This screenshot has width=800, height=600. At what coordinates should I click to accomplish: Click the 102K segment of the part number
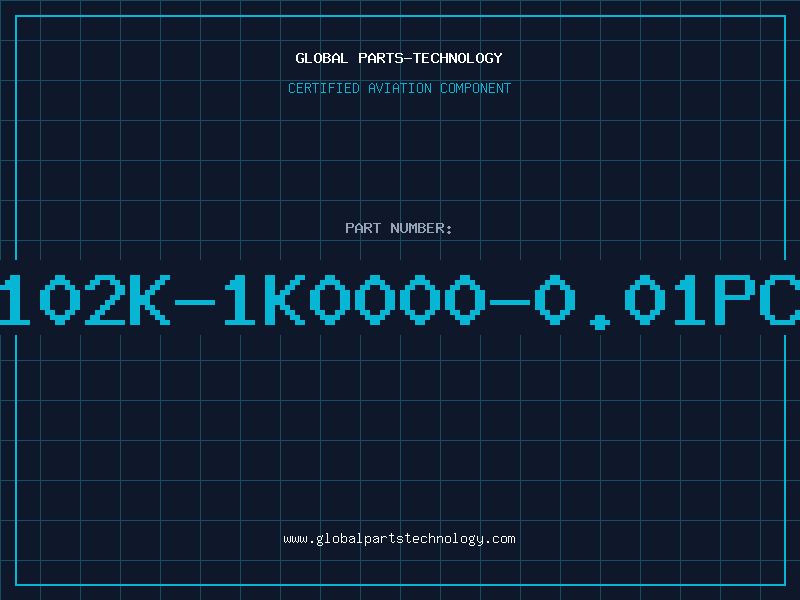click(85, 300)
